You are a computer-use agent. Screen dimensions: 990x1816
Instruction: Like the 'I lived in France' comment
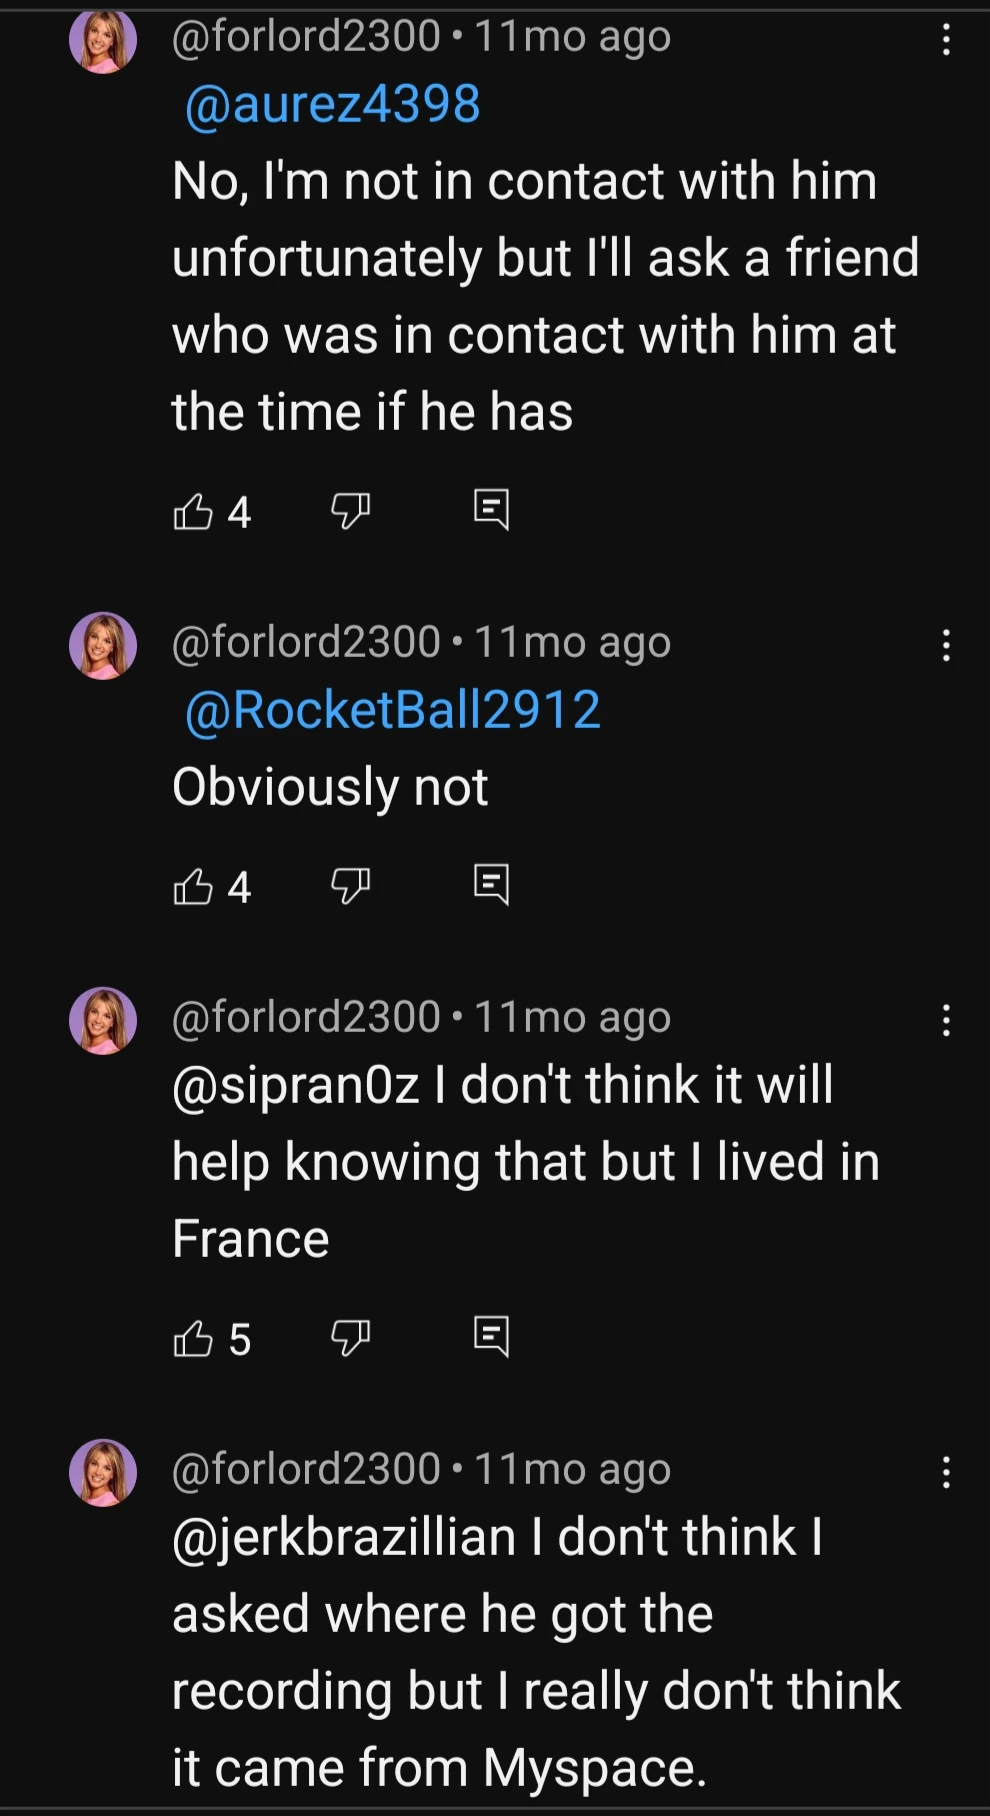[x=194, y=1338]
